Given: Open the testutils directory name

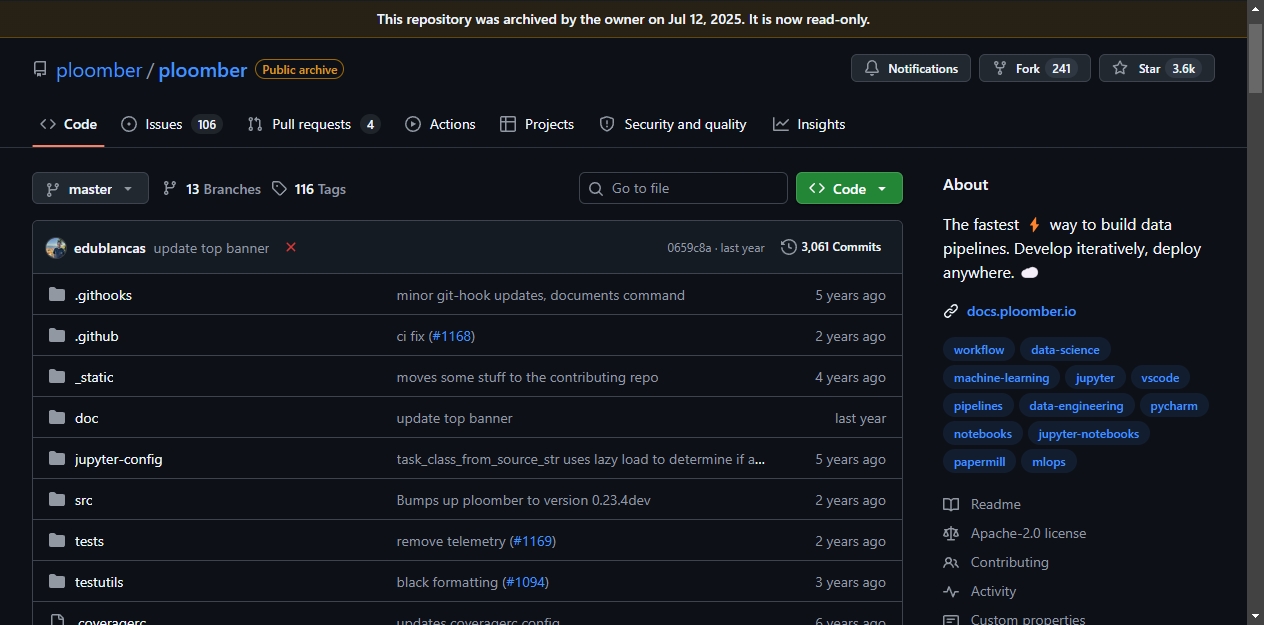Looking at the screenshot, I should [x=99, y=582].
